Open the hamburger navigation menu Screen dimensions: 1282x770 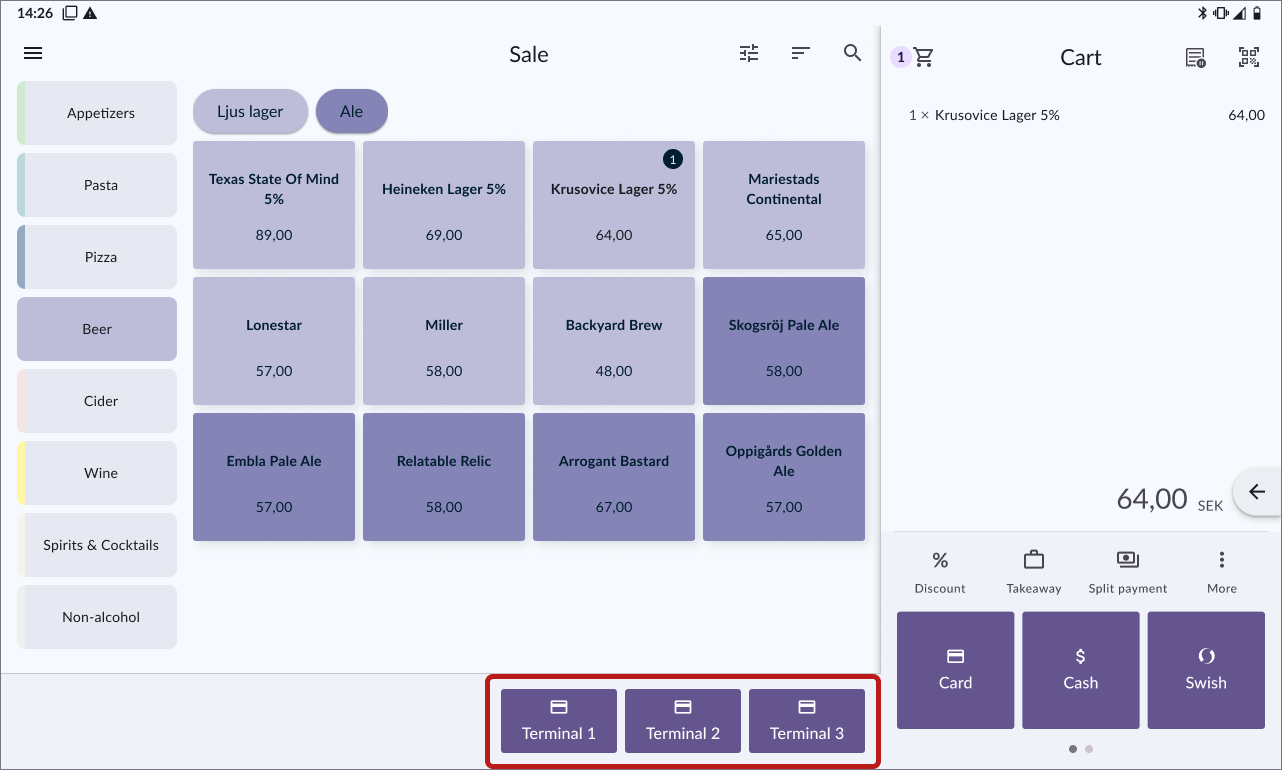point(33,53)
